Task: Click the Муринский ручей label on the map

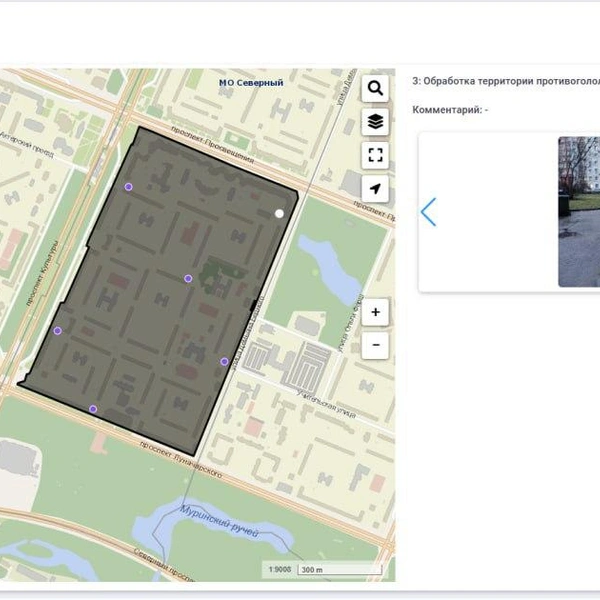Action: click(x=219, y=524)
